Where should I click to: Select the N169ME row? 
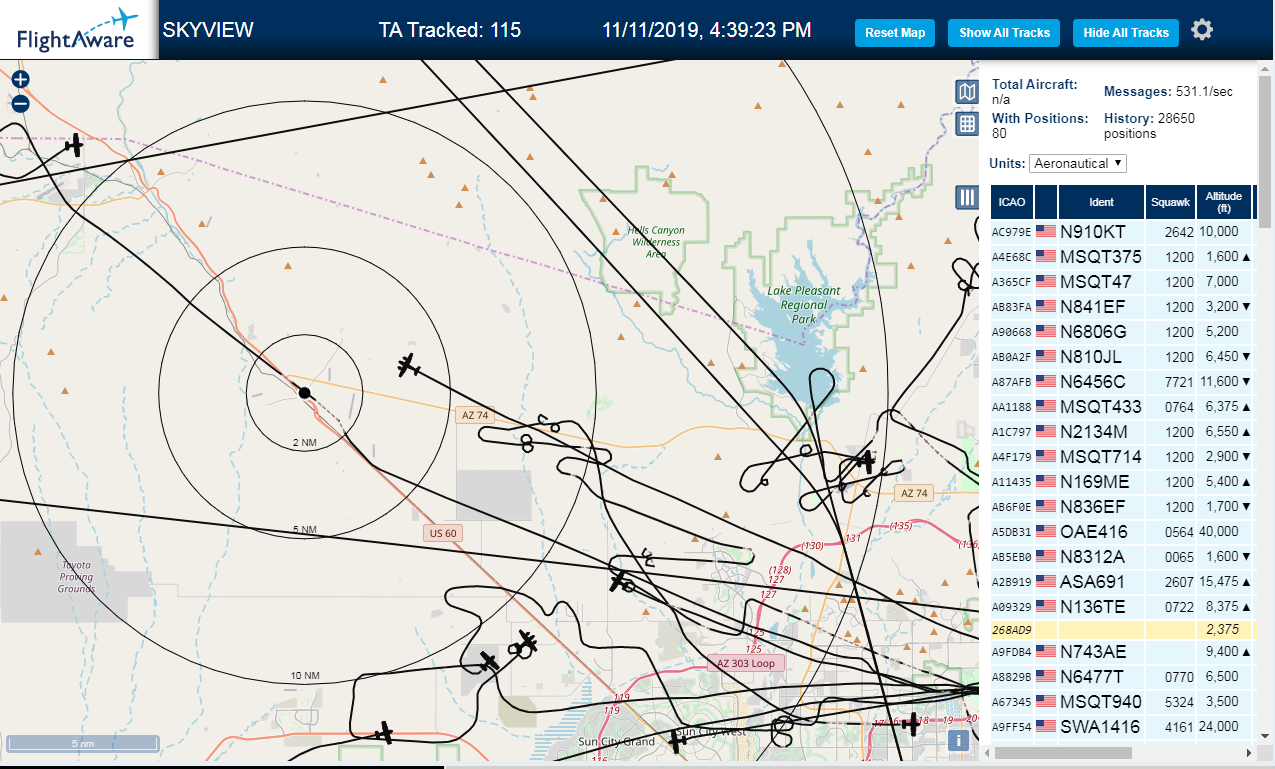click(x=1122, y=481)
